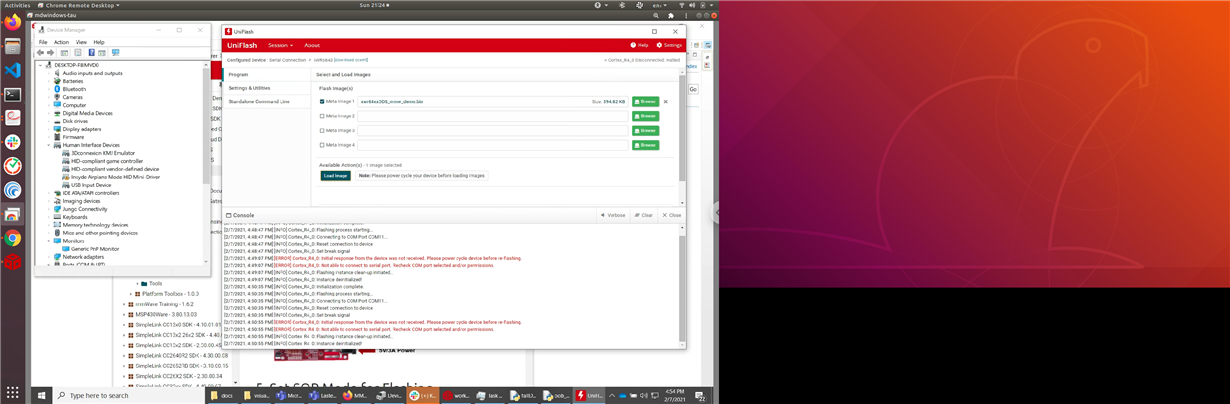This screenshot has width=1230, height=404.
Task: Expand the Network adapters node
Action: pos(49,257)
